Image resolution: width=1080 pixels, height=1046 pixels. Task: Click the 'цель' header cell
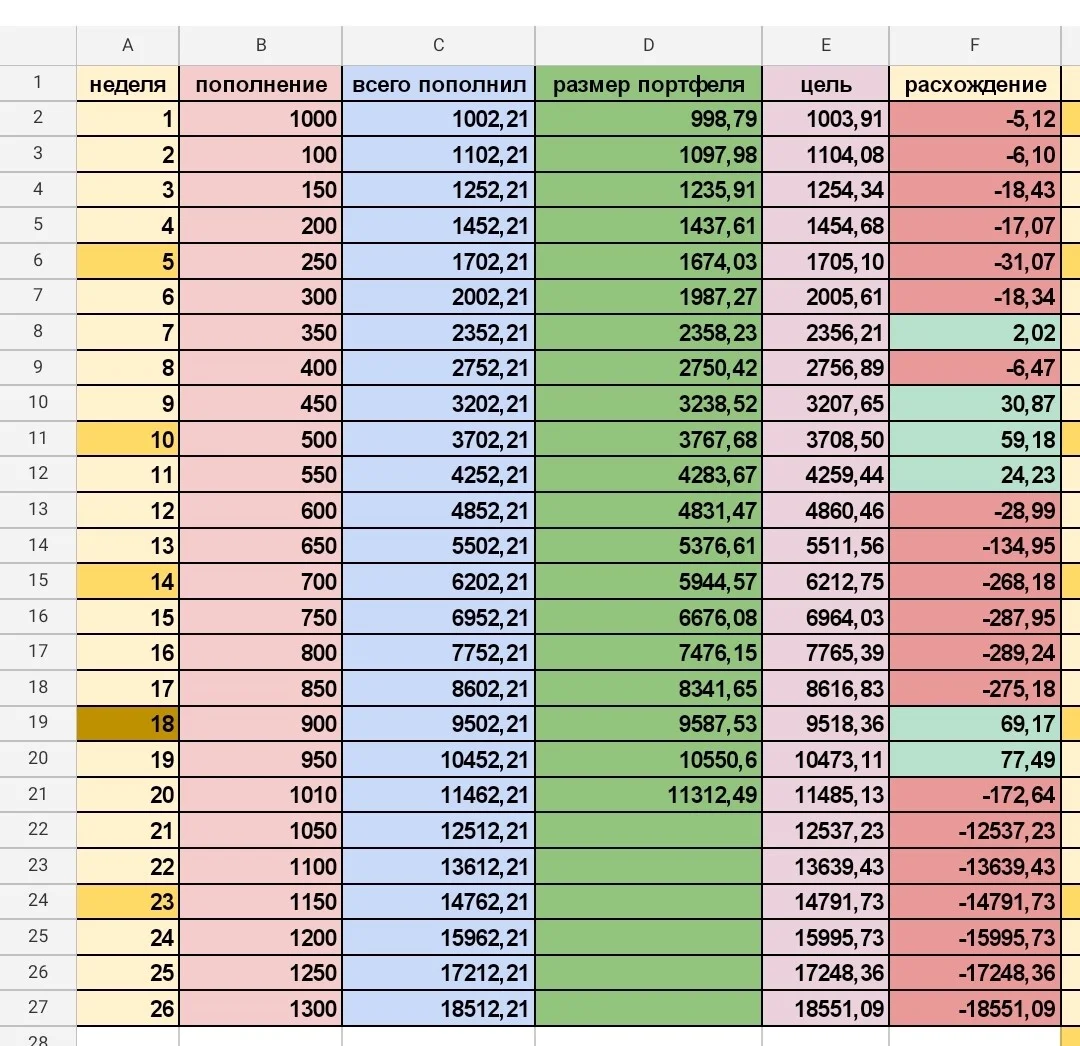[825, 84]
